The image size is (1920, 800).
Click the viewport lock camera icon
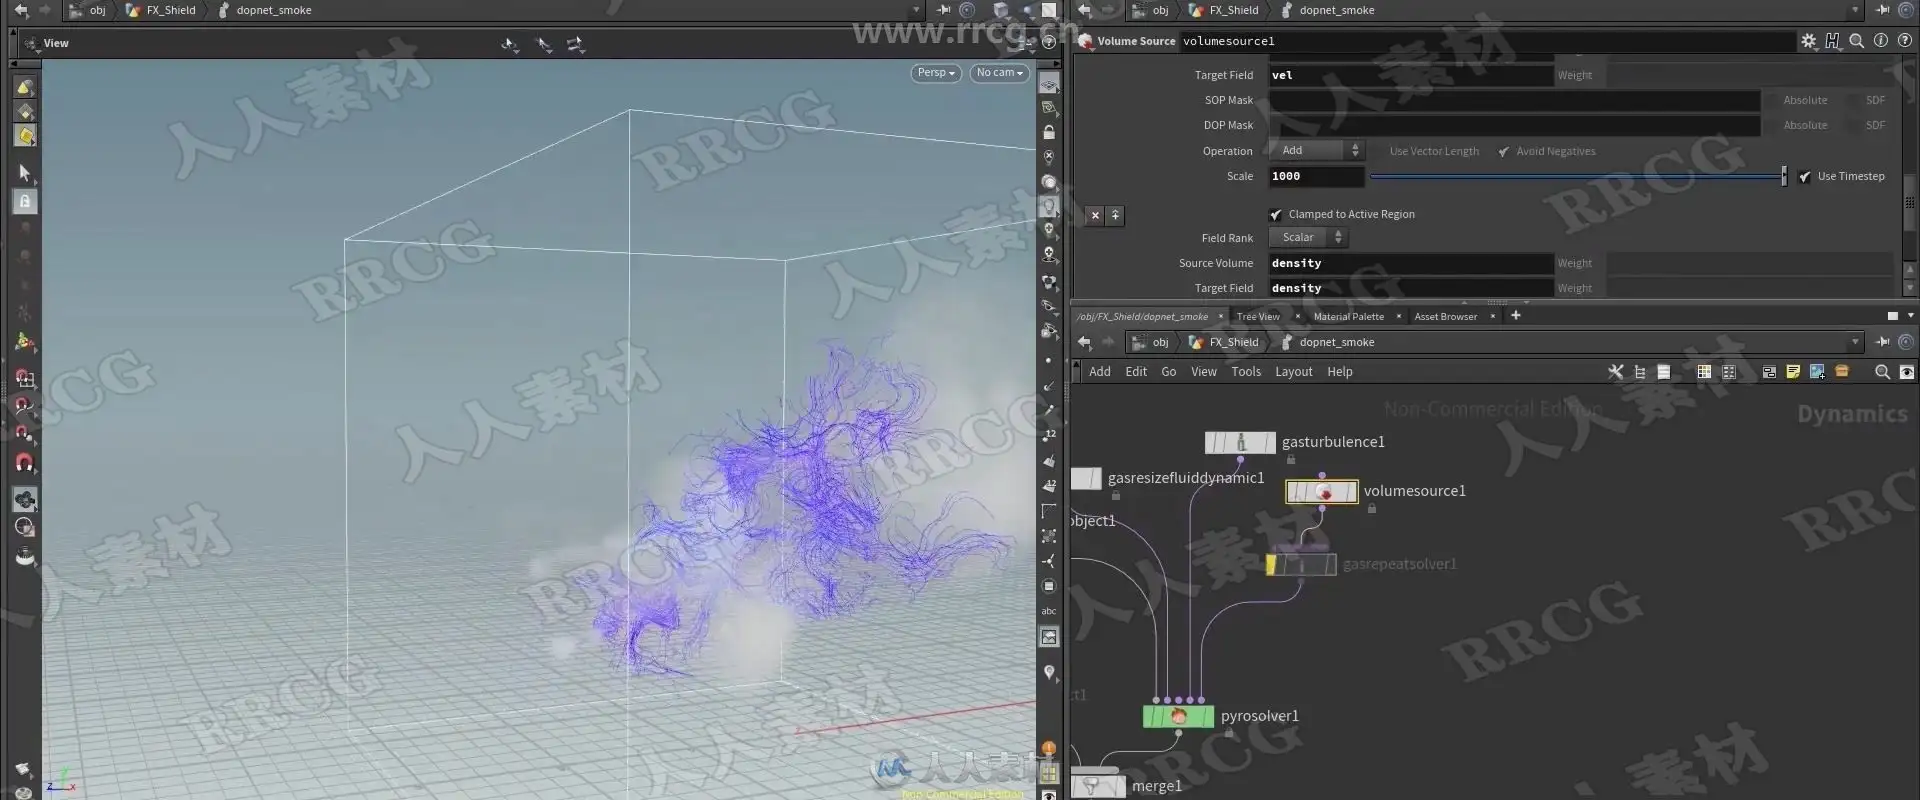tap(1049, 133)
